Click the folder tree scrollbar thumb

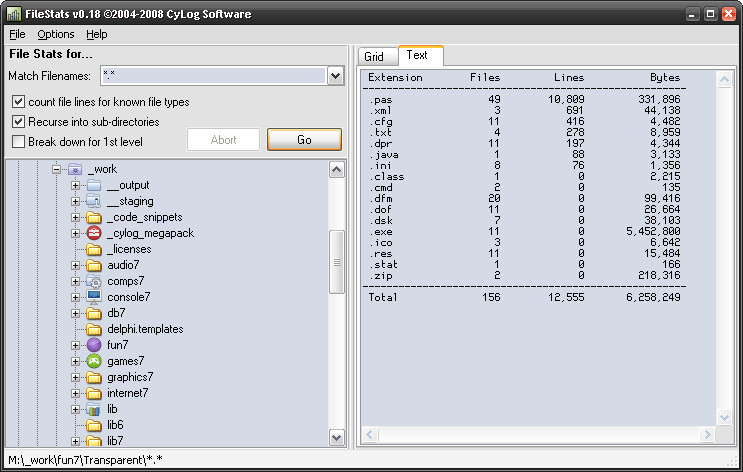coord(336,262)
